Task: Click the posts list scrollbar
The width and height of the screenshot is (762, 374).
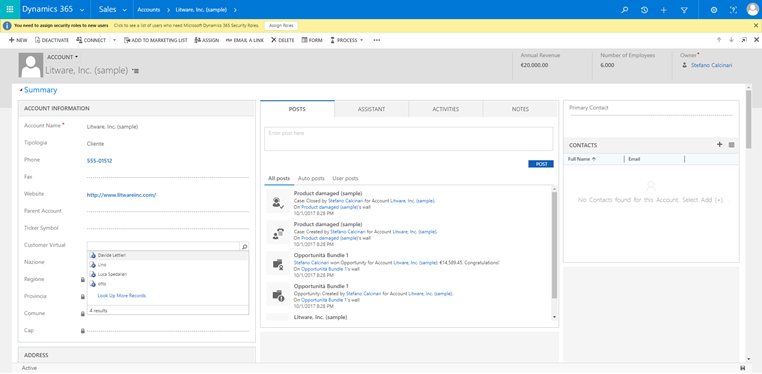Action: [555, 245]
